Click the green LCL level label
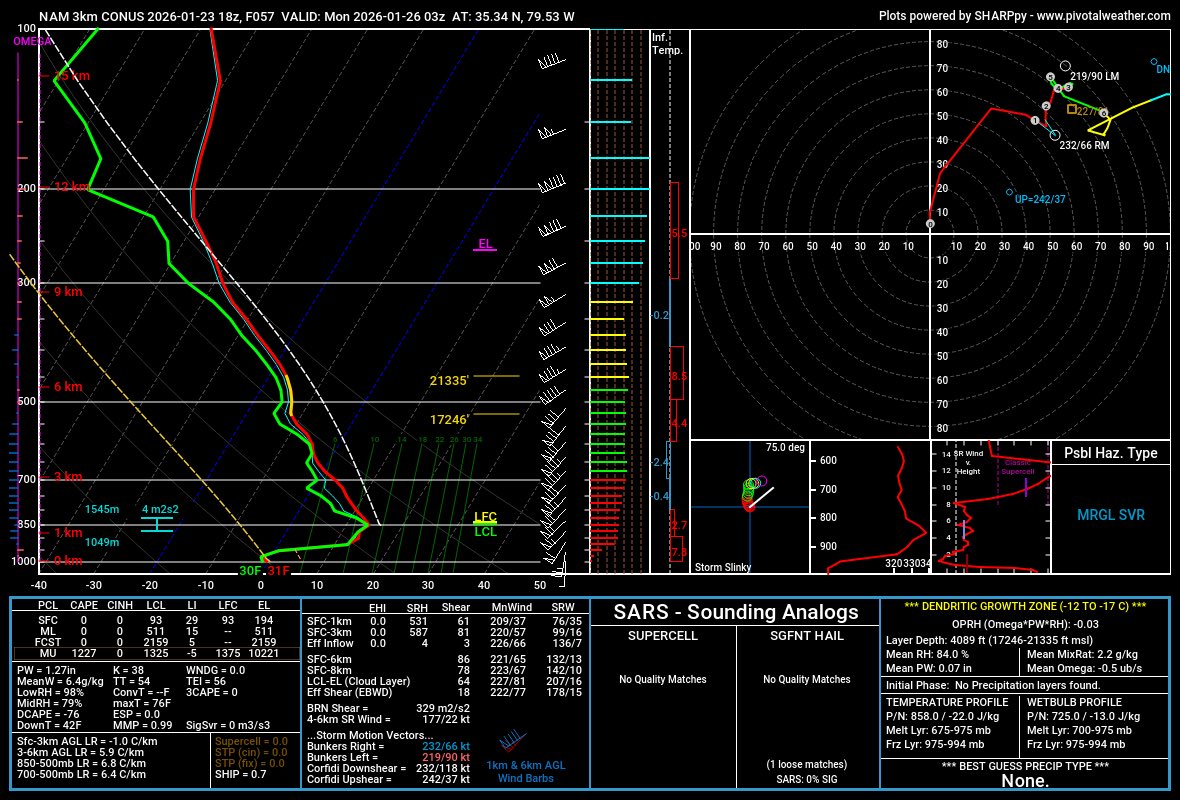1180x800 pixels. 485,531
